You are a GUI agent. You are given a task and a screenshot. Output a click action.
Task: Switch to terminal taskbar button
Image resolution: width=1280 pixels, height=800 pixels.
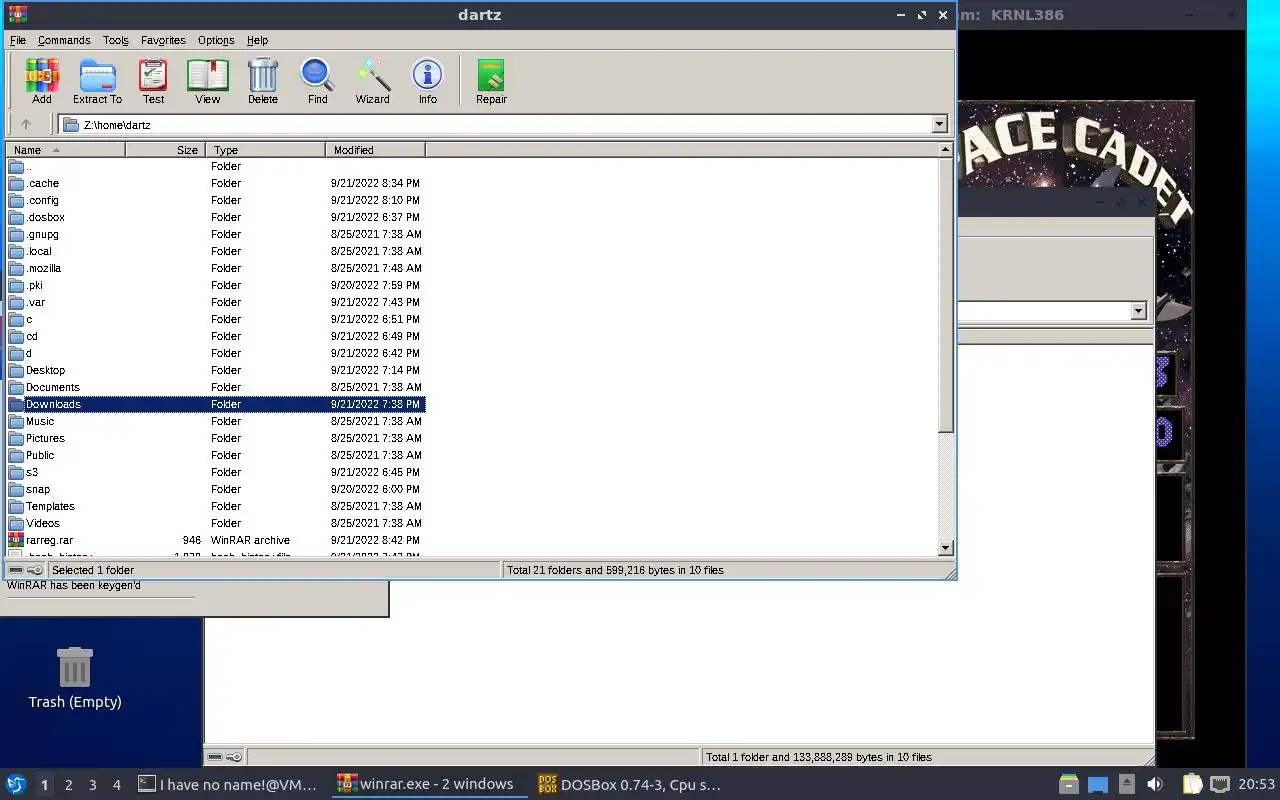pyautogui.click(x=229, y=784)
